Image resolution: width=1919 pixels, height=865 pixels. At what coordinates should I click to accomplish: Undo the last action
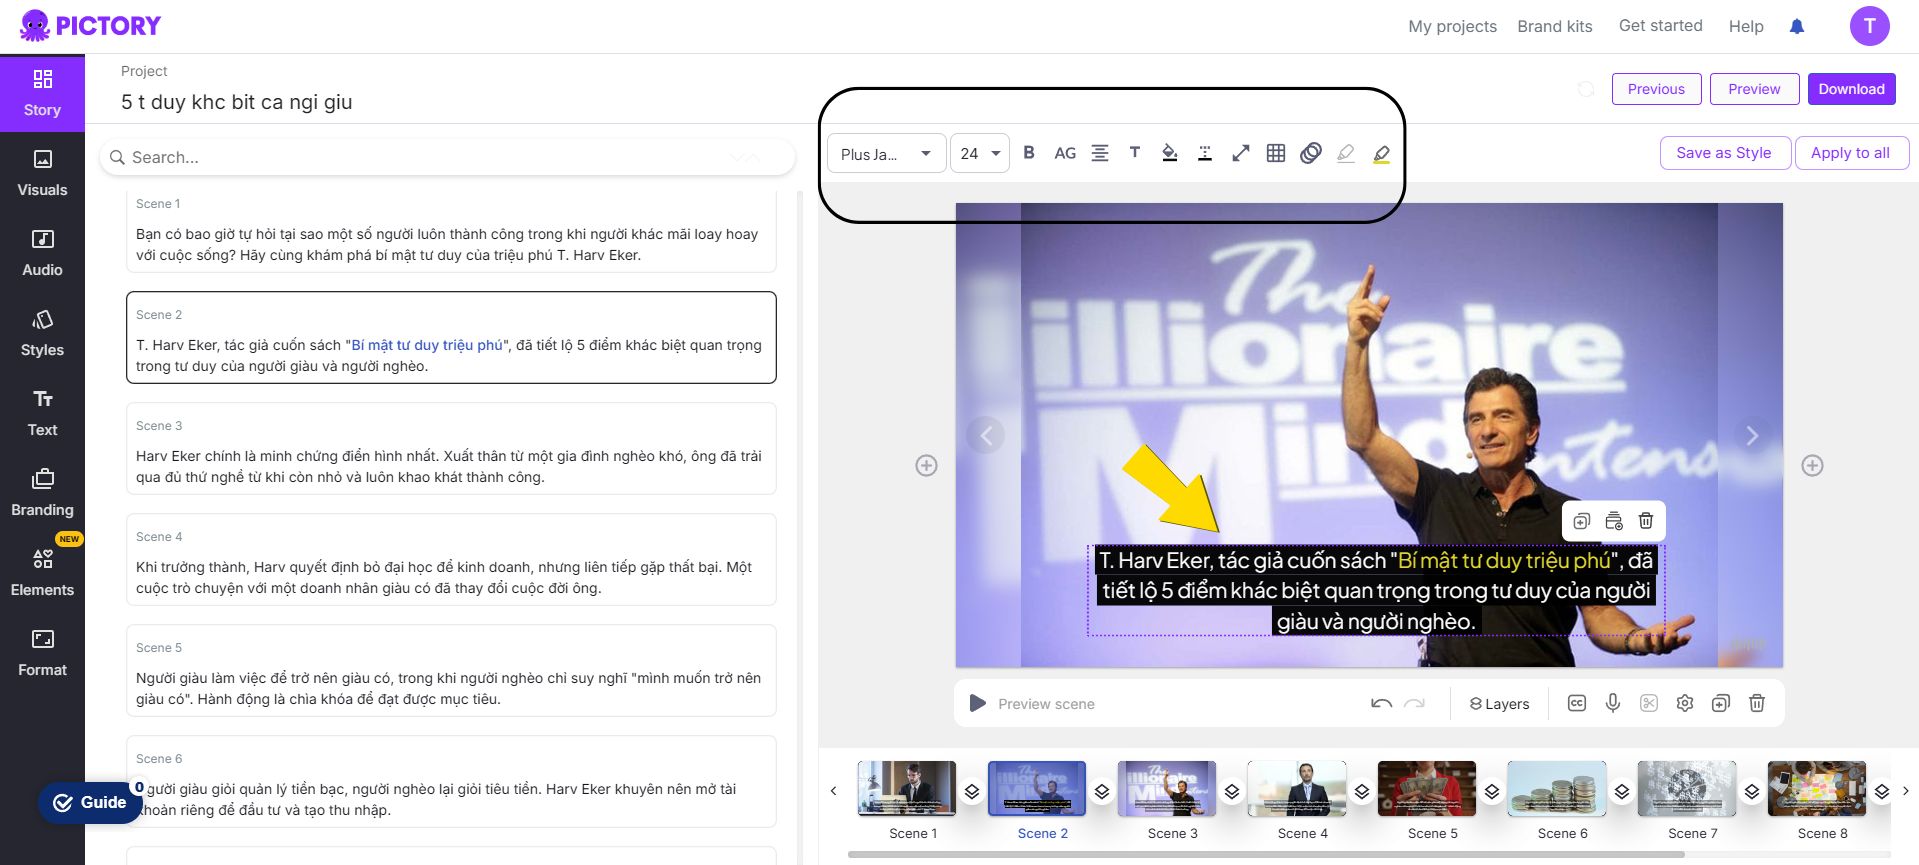(x=1381, y=704)
